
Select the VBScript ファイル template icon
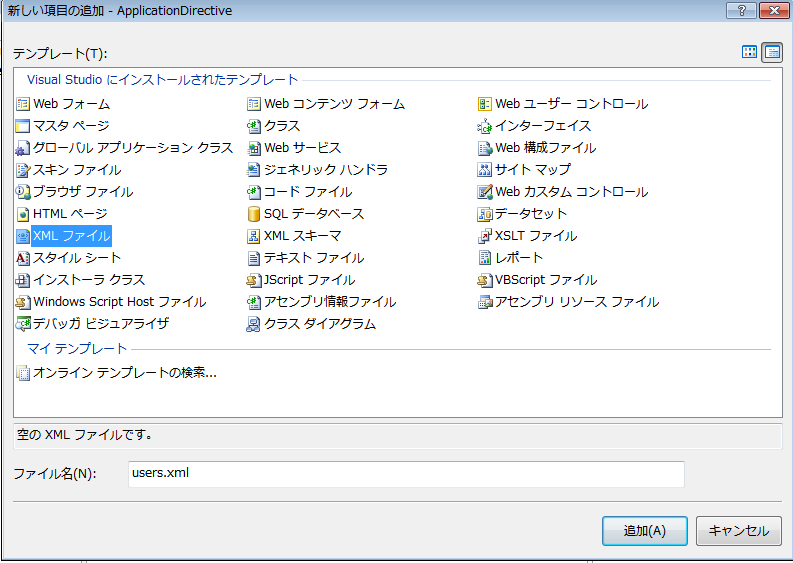tap(484, 280)
